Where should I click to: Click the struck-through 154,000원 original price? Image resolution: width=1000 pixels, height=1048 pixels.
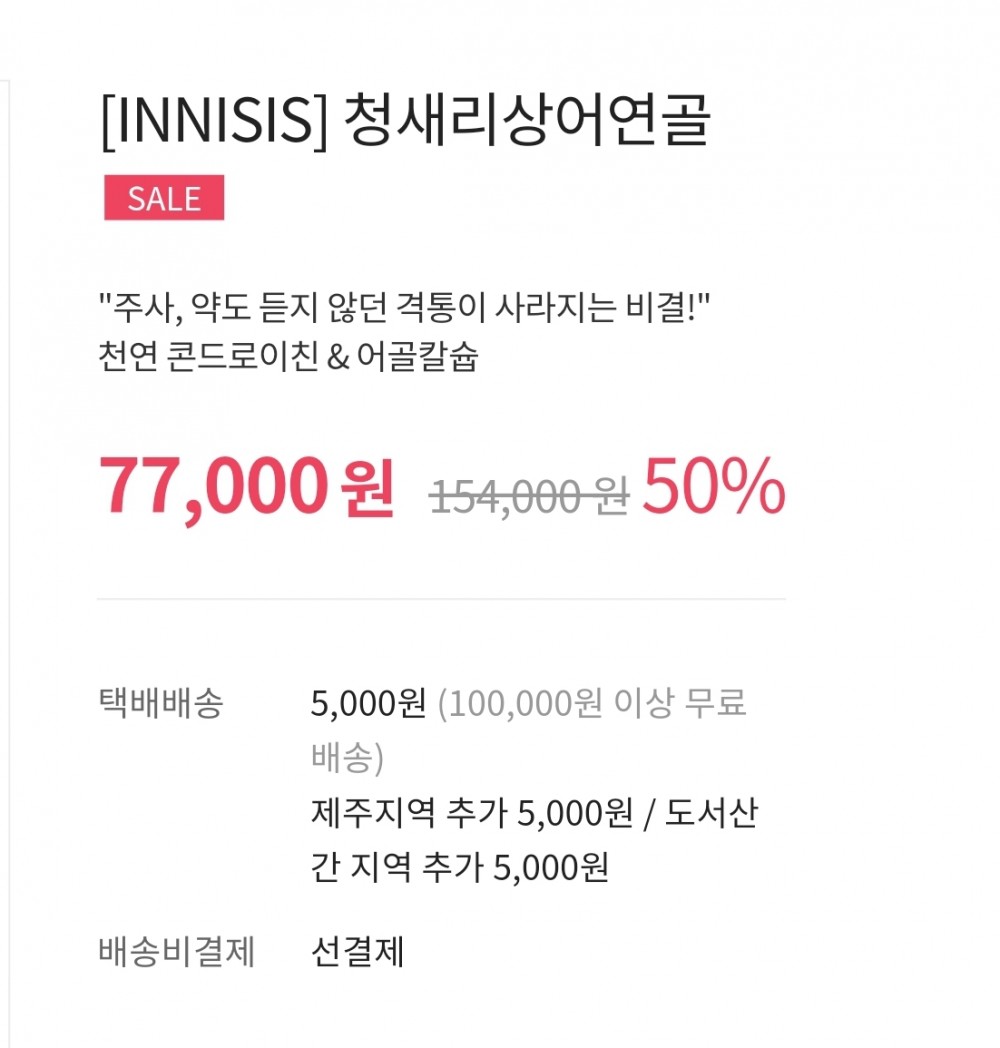[529, 497]
